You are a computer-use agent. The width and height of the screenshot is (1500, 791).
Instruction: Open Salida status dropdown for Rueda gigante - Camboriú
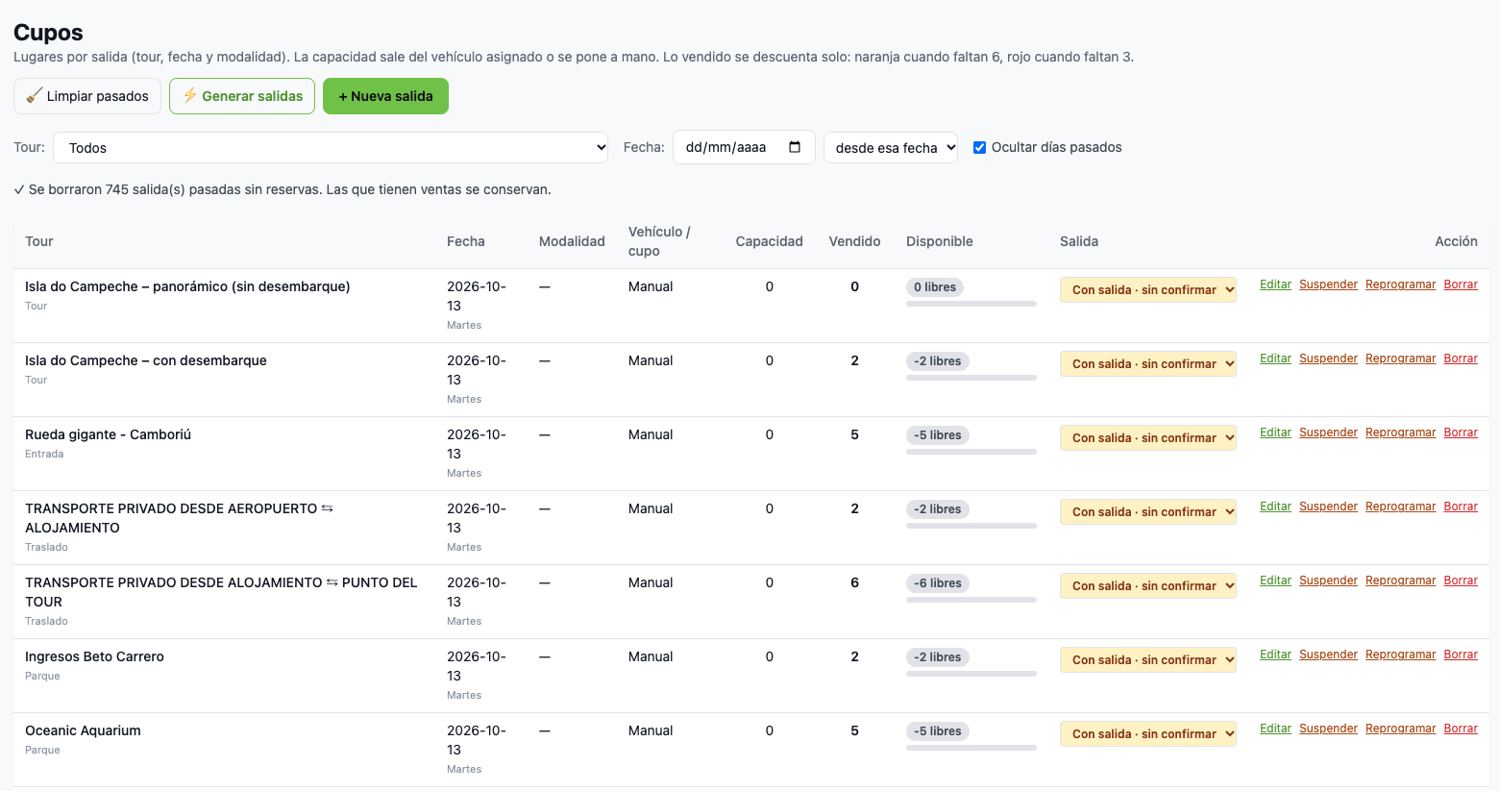tap(1148, 437)
